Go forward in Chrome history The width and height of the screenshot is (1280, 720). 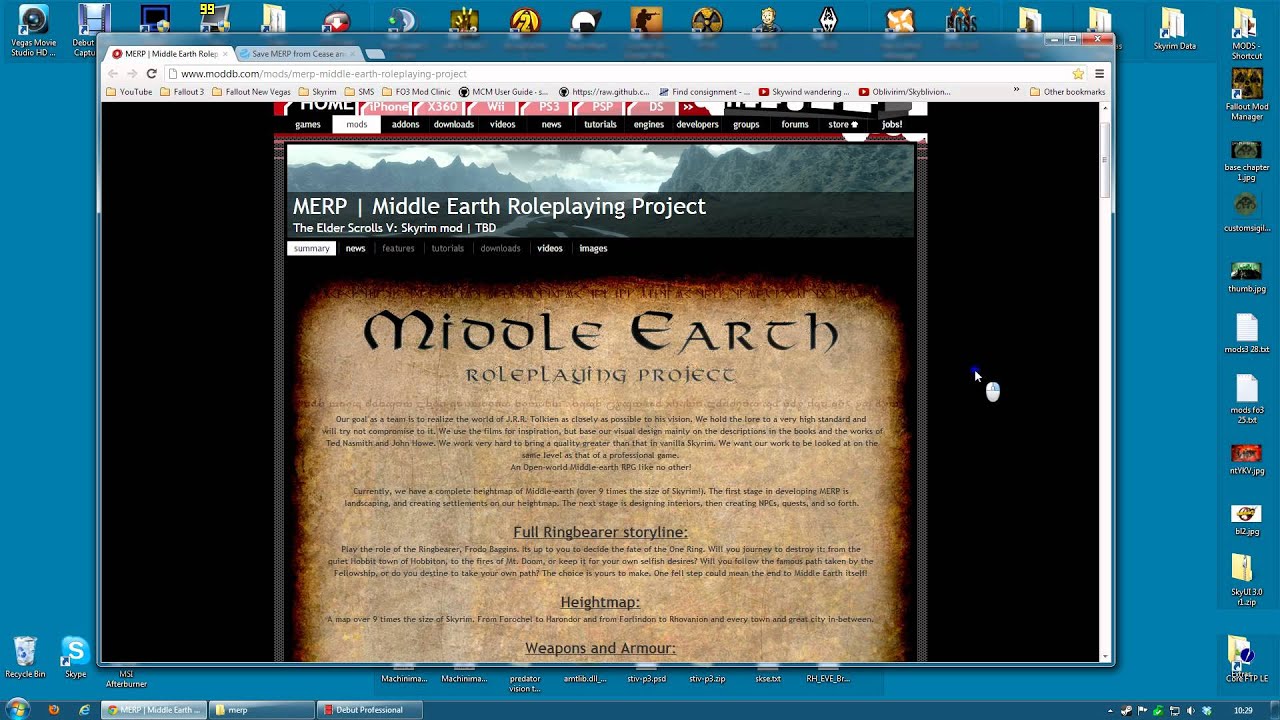point(132,73)
